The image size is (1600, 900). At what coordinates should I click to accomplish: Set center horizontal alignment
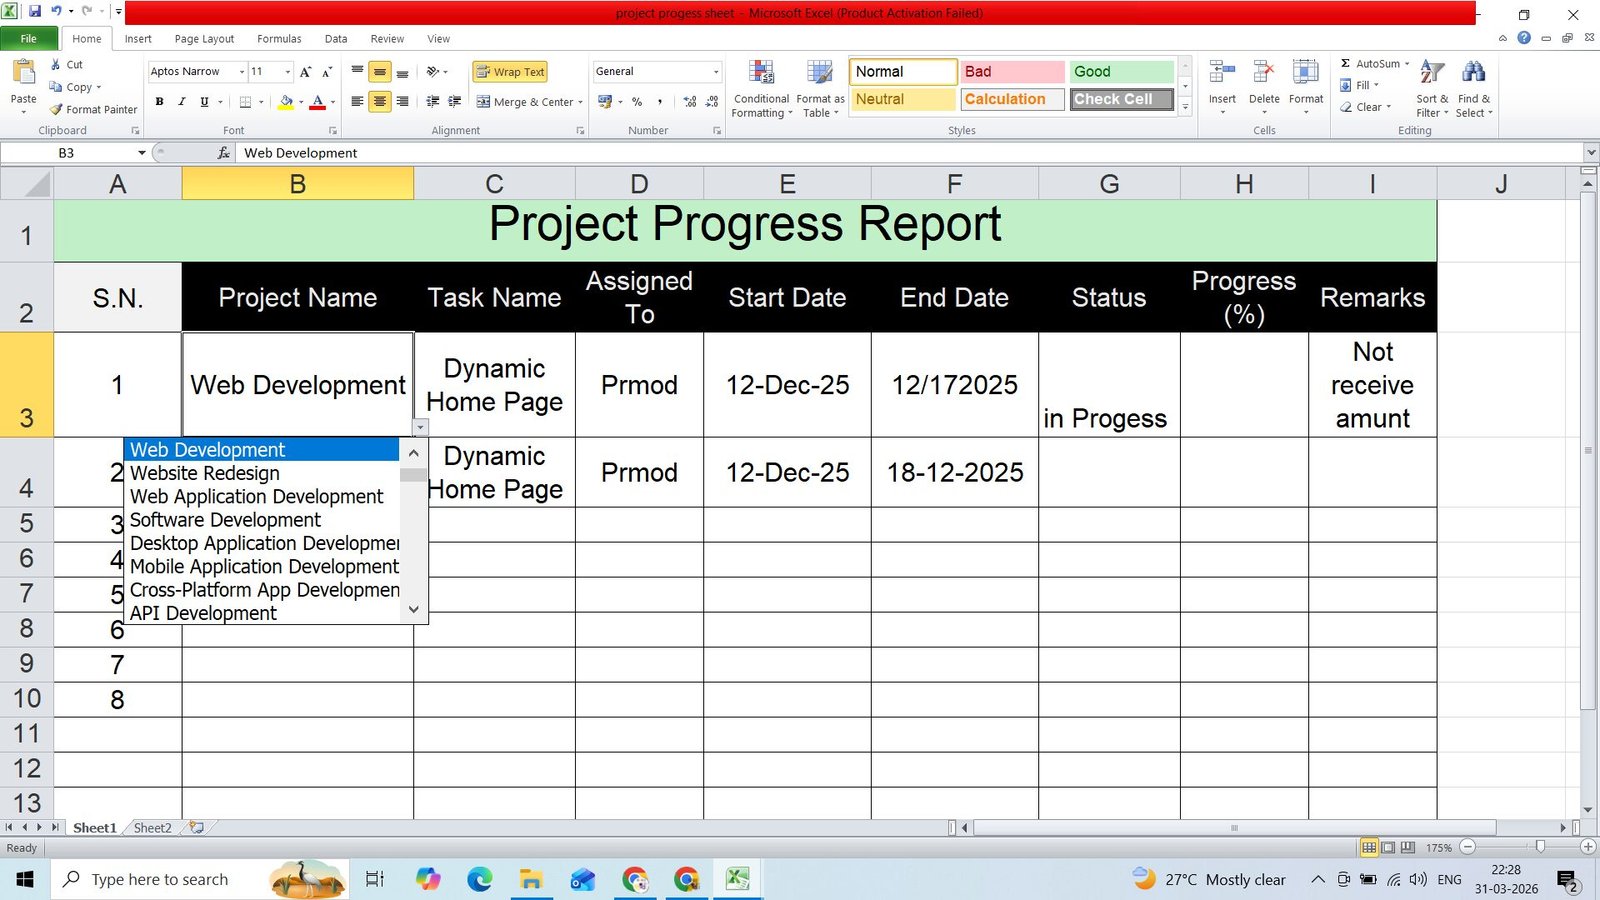379,102
